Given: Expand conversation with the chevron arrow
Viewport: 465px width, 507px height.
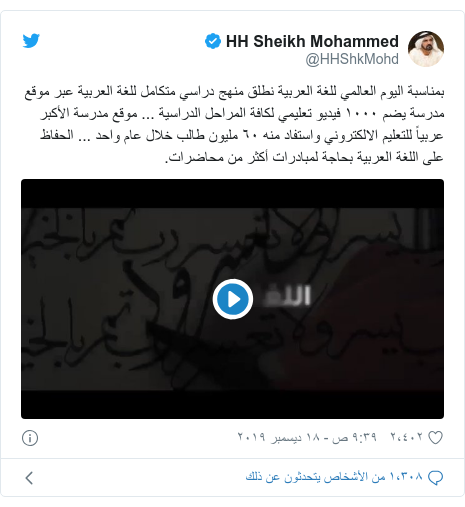Looking at the screenshot, I should [29, 478].
